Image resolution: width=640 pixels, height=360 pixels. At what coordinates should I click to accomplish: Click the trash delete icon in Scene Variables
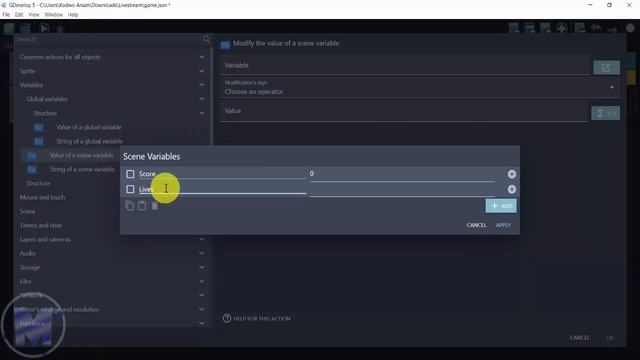click(x=155, y=206)
